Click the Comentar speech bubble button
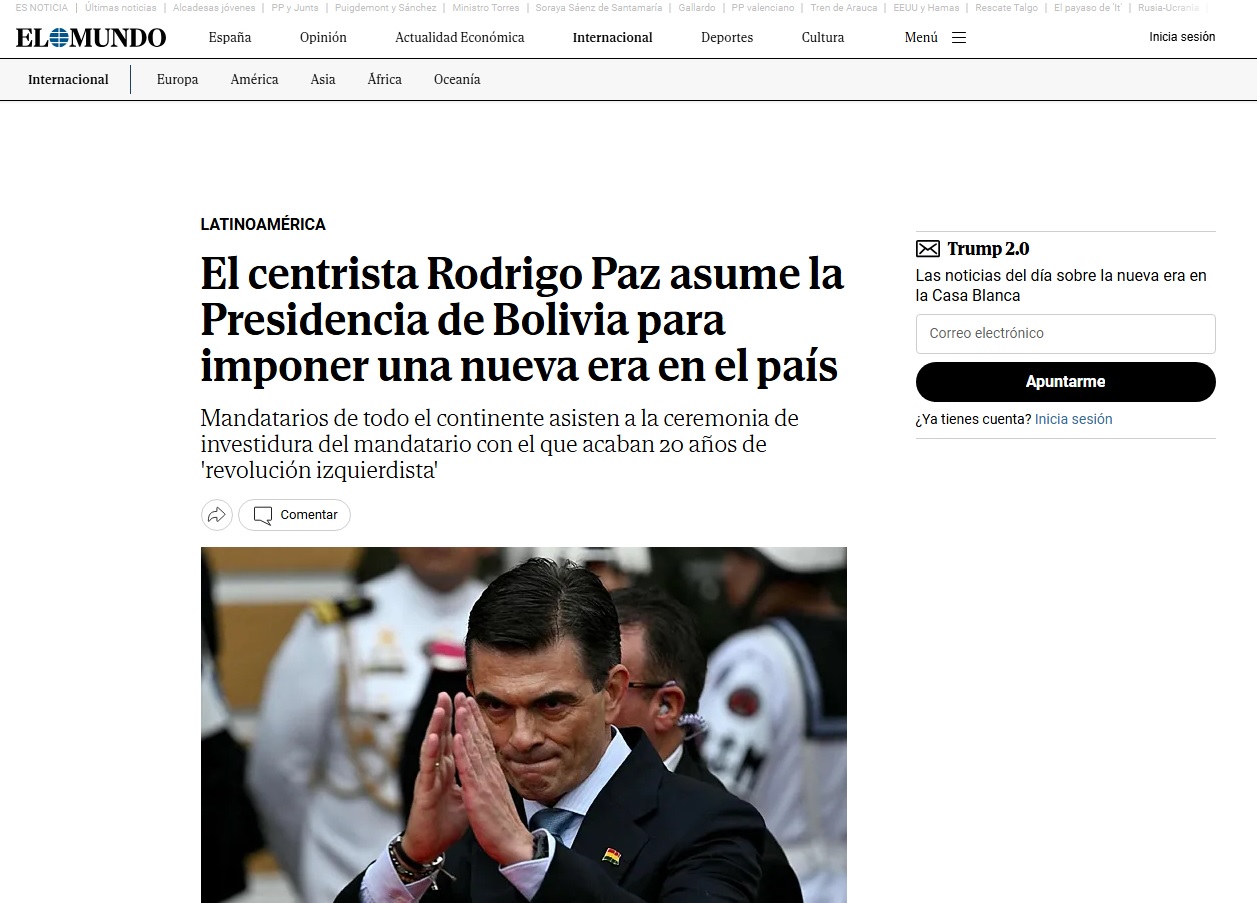1257x903 pixels. coord(294,515)
